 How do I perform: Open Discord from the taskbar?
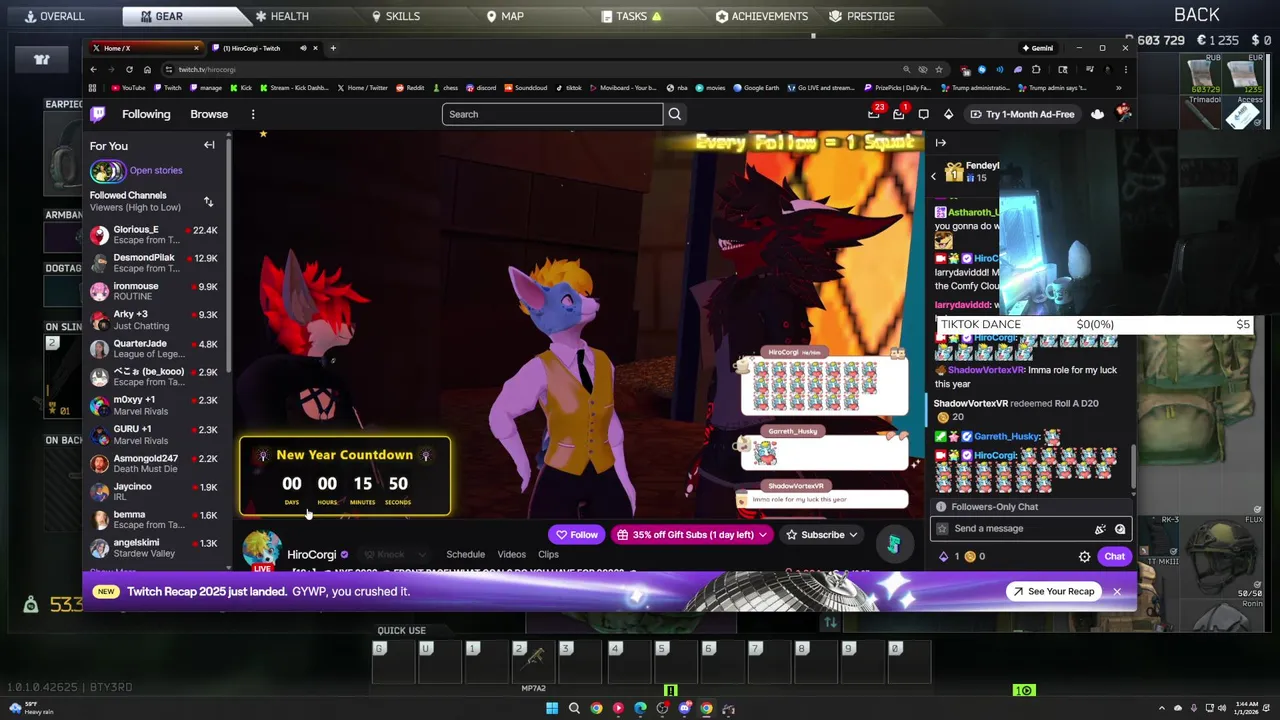pos(684,709)
